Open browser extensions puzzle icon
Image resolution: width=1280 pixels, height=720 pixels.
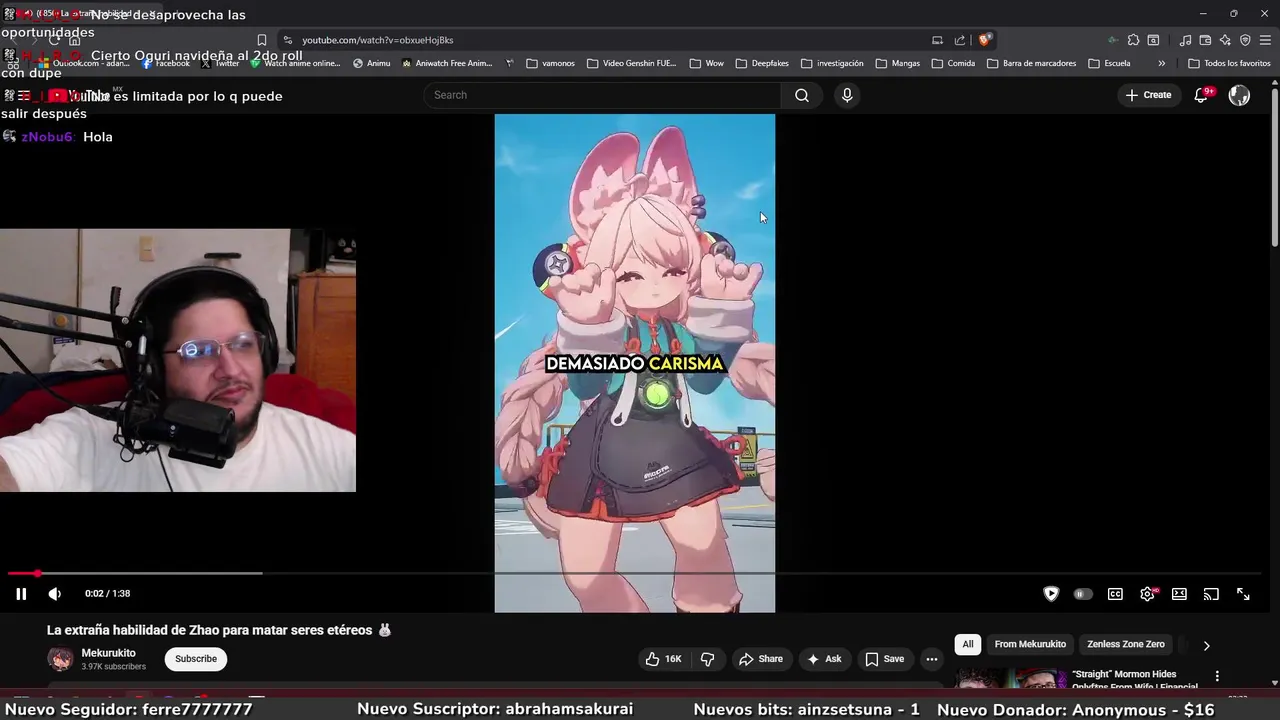pos(1133,40)
